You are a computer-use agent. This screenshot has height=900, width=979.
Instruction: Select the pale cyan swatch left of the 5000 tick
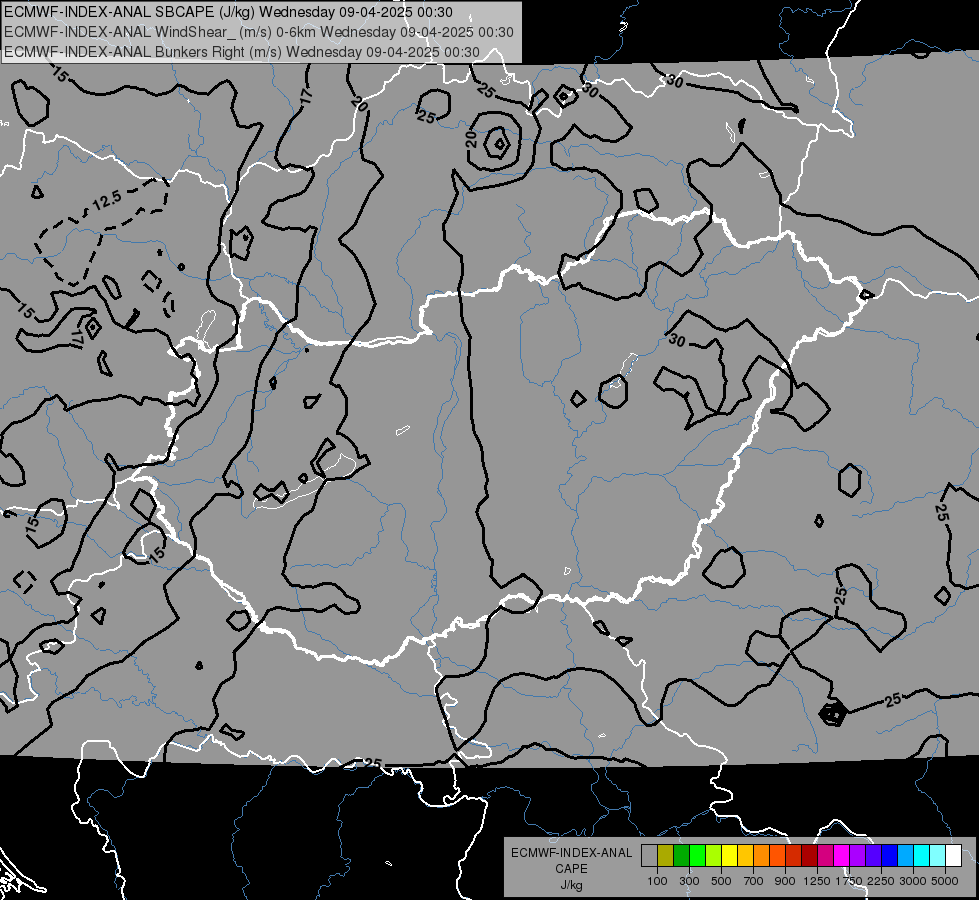937,855
